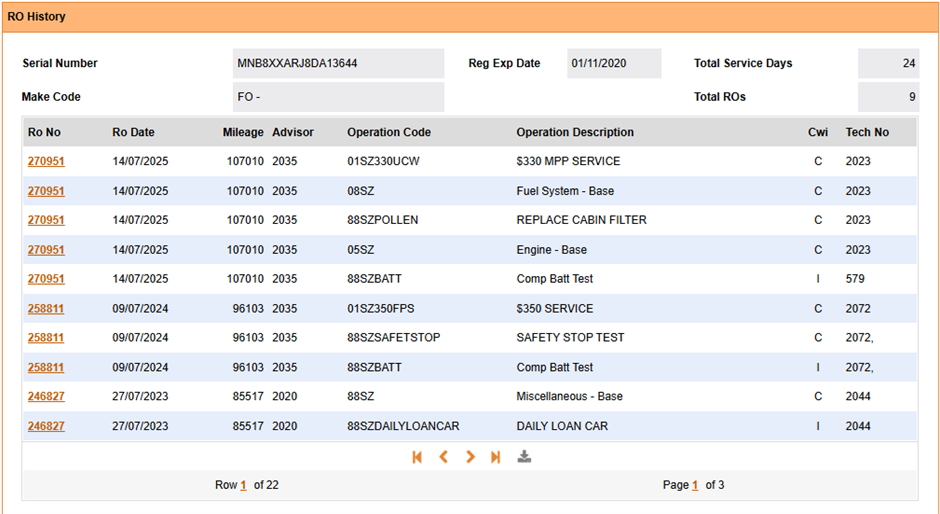
Task: Click the download export icon
Action: (x=524, y=457)
